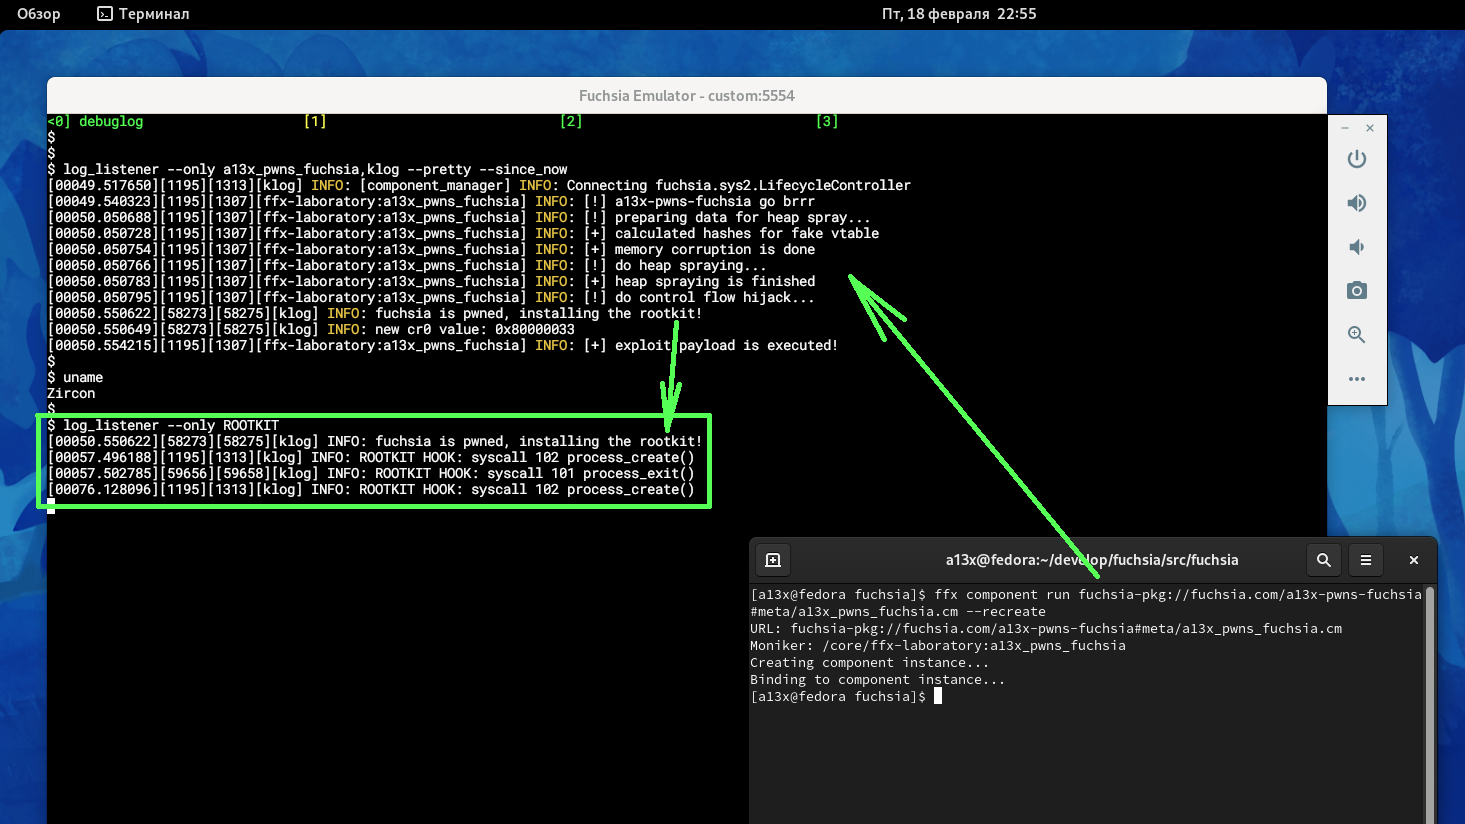Click 'new cr0 value: 0x80000033' log line
This screenshot has width=1465, height=824.
tap(311, 329)
